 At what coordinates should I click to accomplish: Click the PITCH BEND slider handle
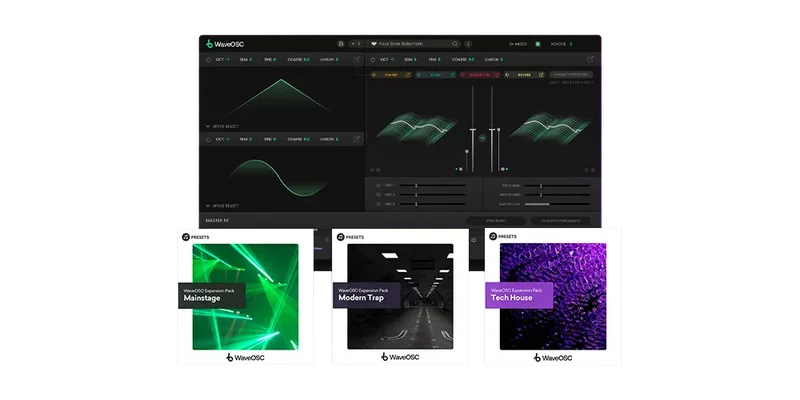tap(541, 186)
